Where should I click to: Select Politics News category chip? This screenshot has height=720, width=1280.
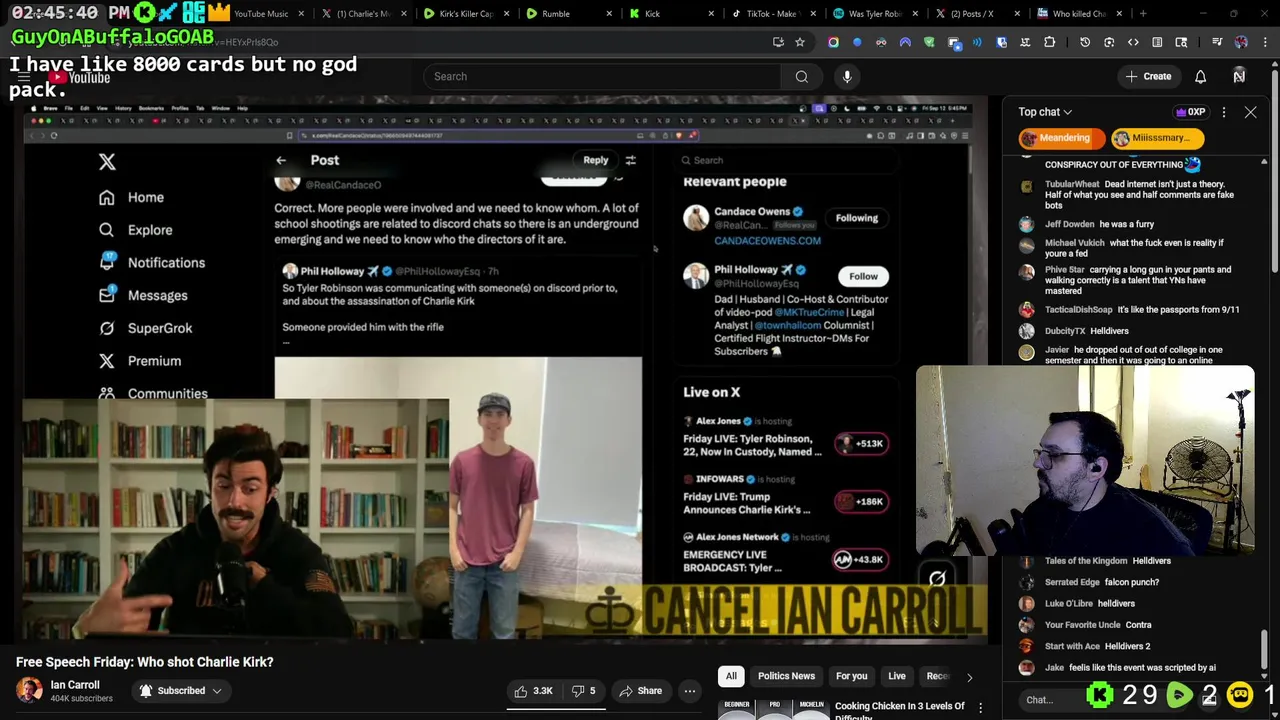[x=786, y=677]
